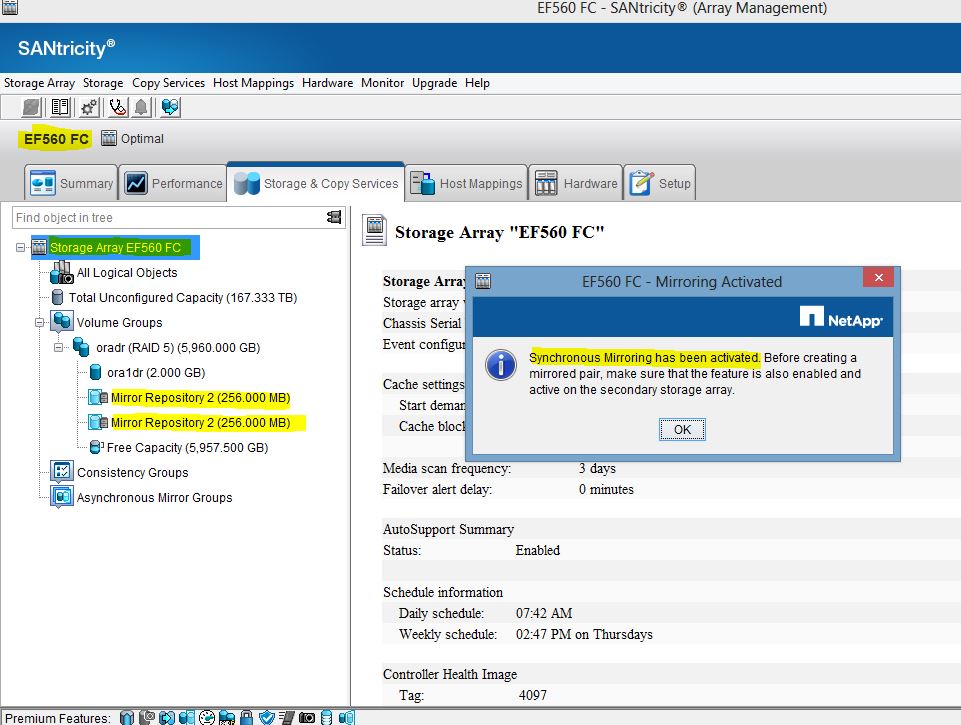Collapse the Storage Array EF560 FC node
This screenshot has width=961, height=725.
18,247
